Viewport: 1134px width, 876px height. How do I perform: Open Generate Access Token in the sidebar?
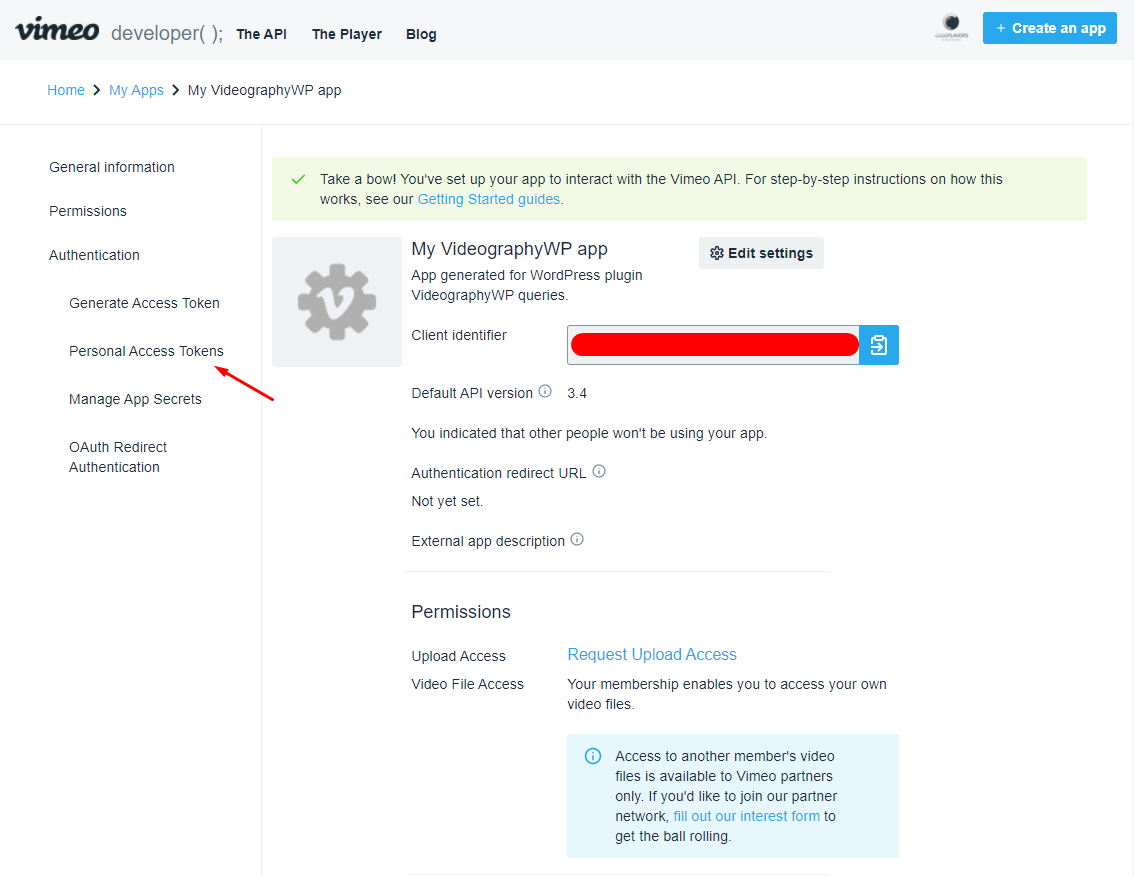(x=144, y=303)
